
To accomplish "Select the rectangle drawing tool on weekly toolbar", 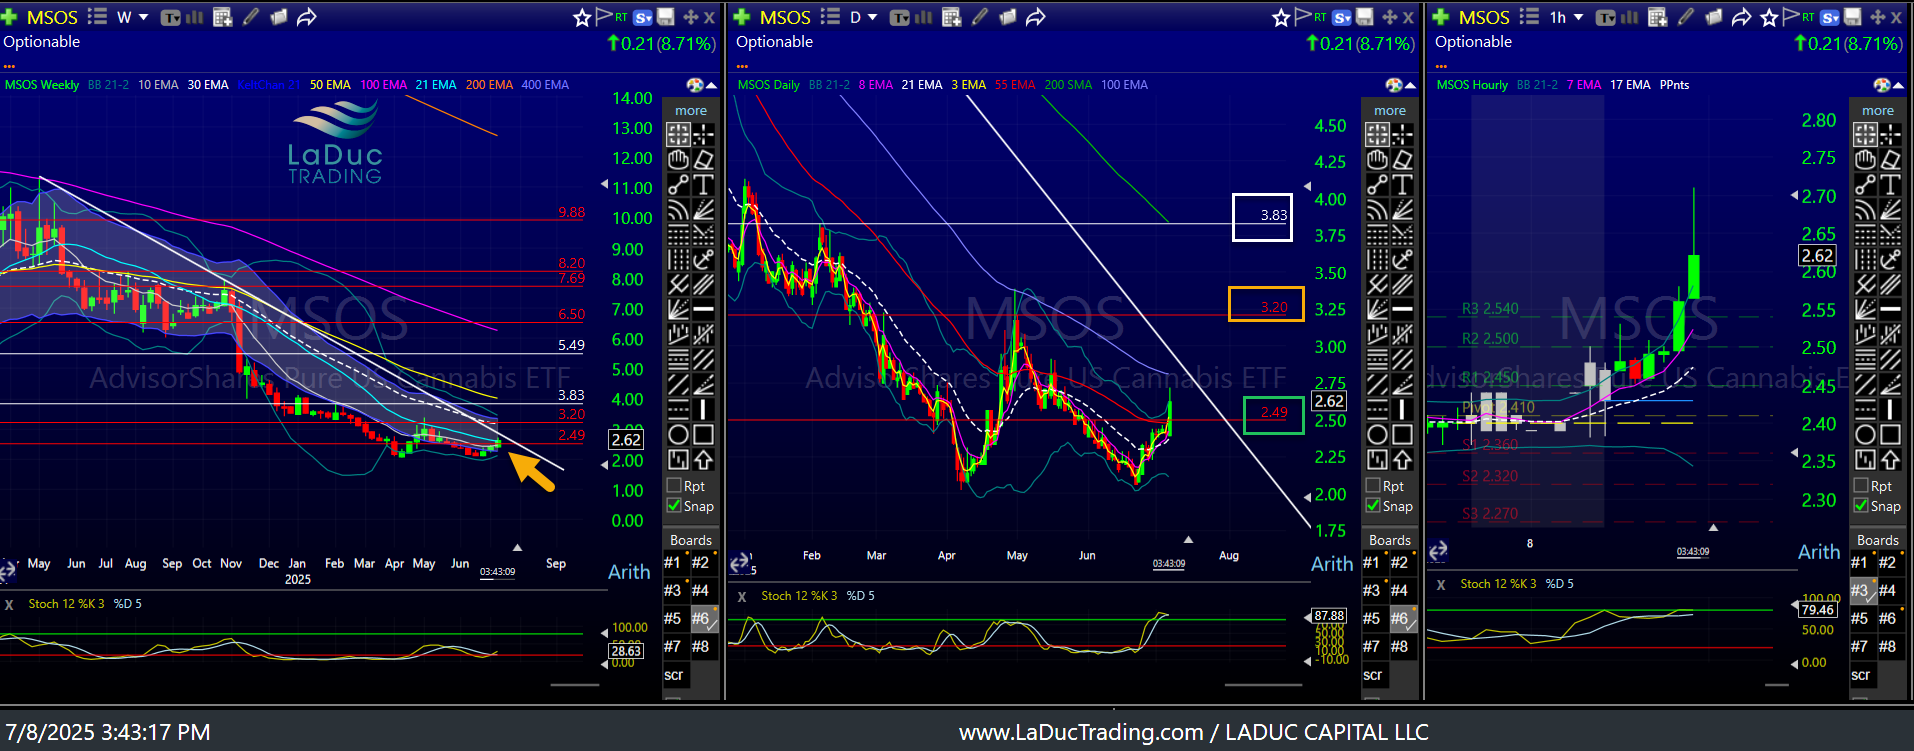I will (x=704, y=434).
